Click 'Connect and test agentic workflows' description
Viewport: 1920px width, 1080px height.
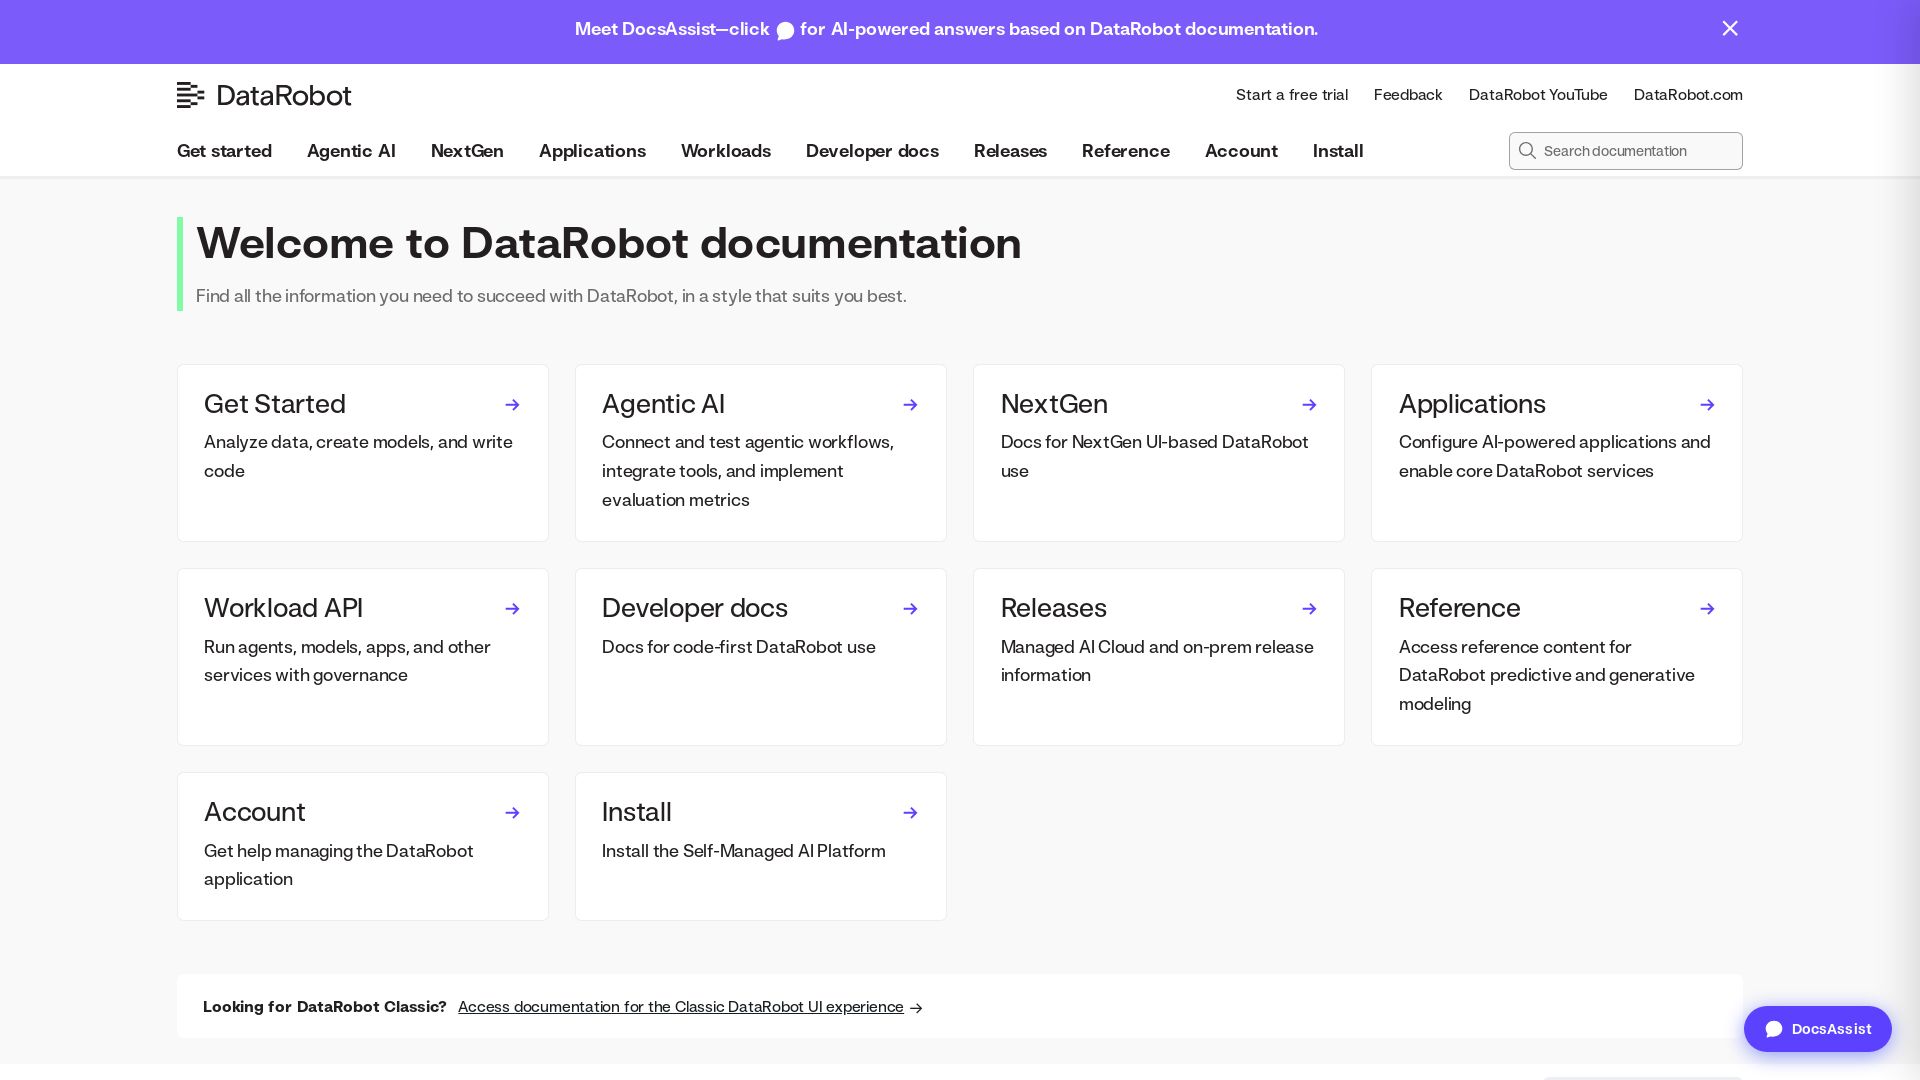(x=748, y=471)
